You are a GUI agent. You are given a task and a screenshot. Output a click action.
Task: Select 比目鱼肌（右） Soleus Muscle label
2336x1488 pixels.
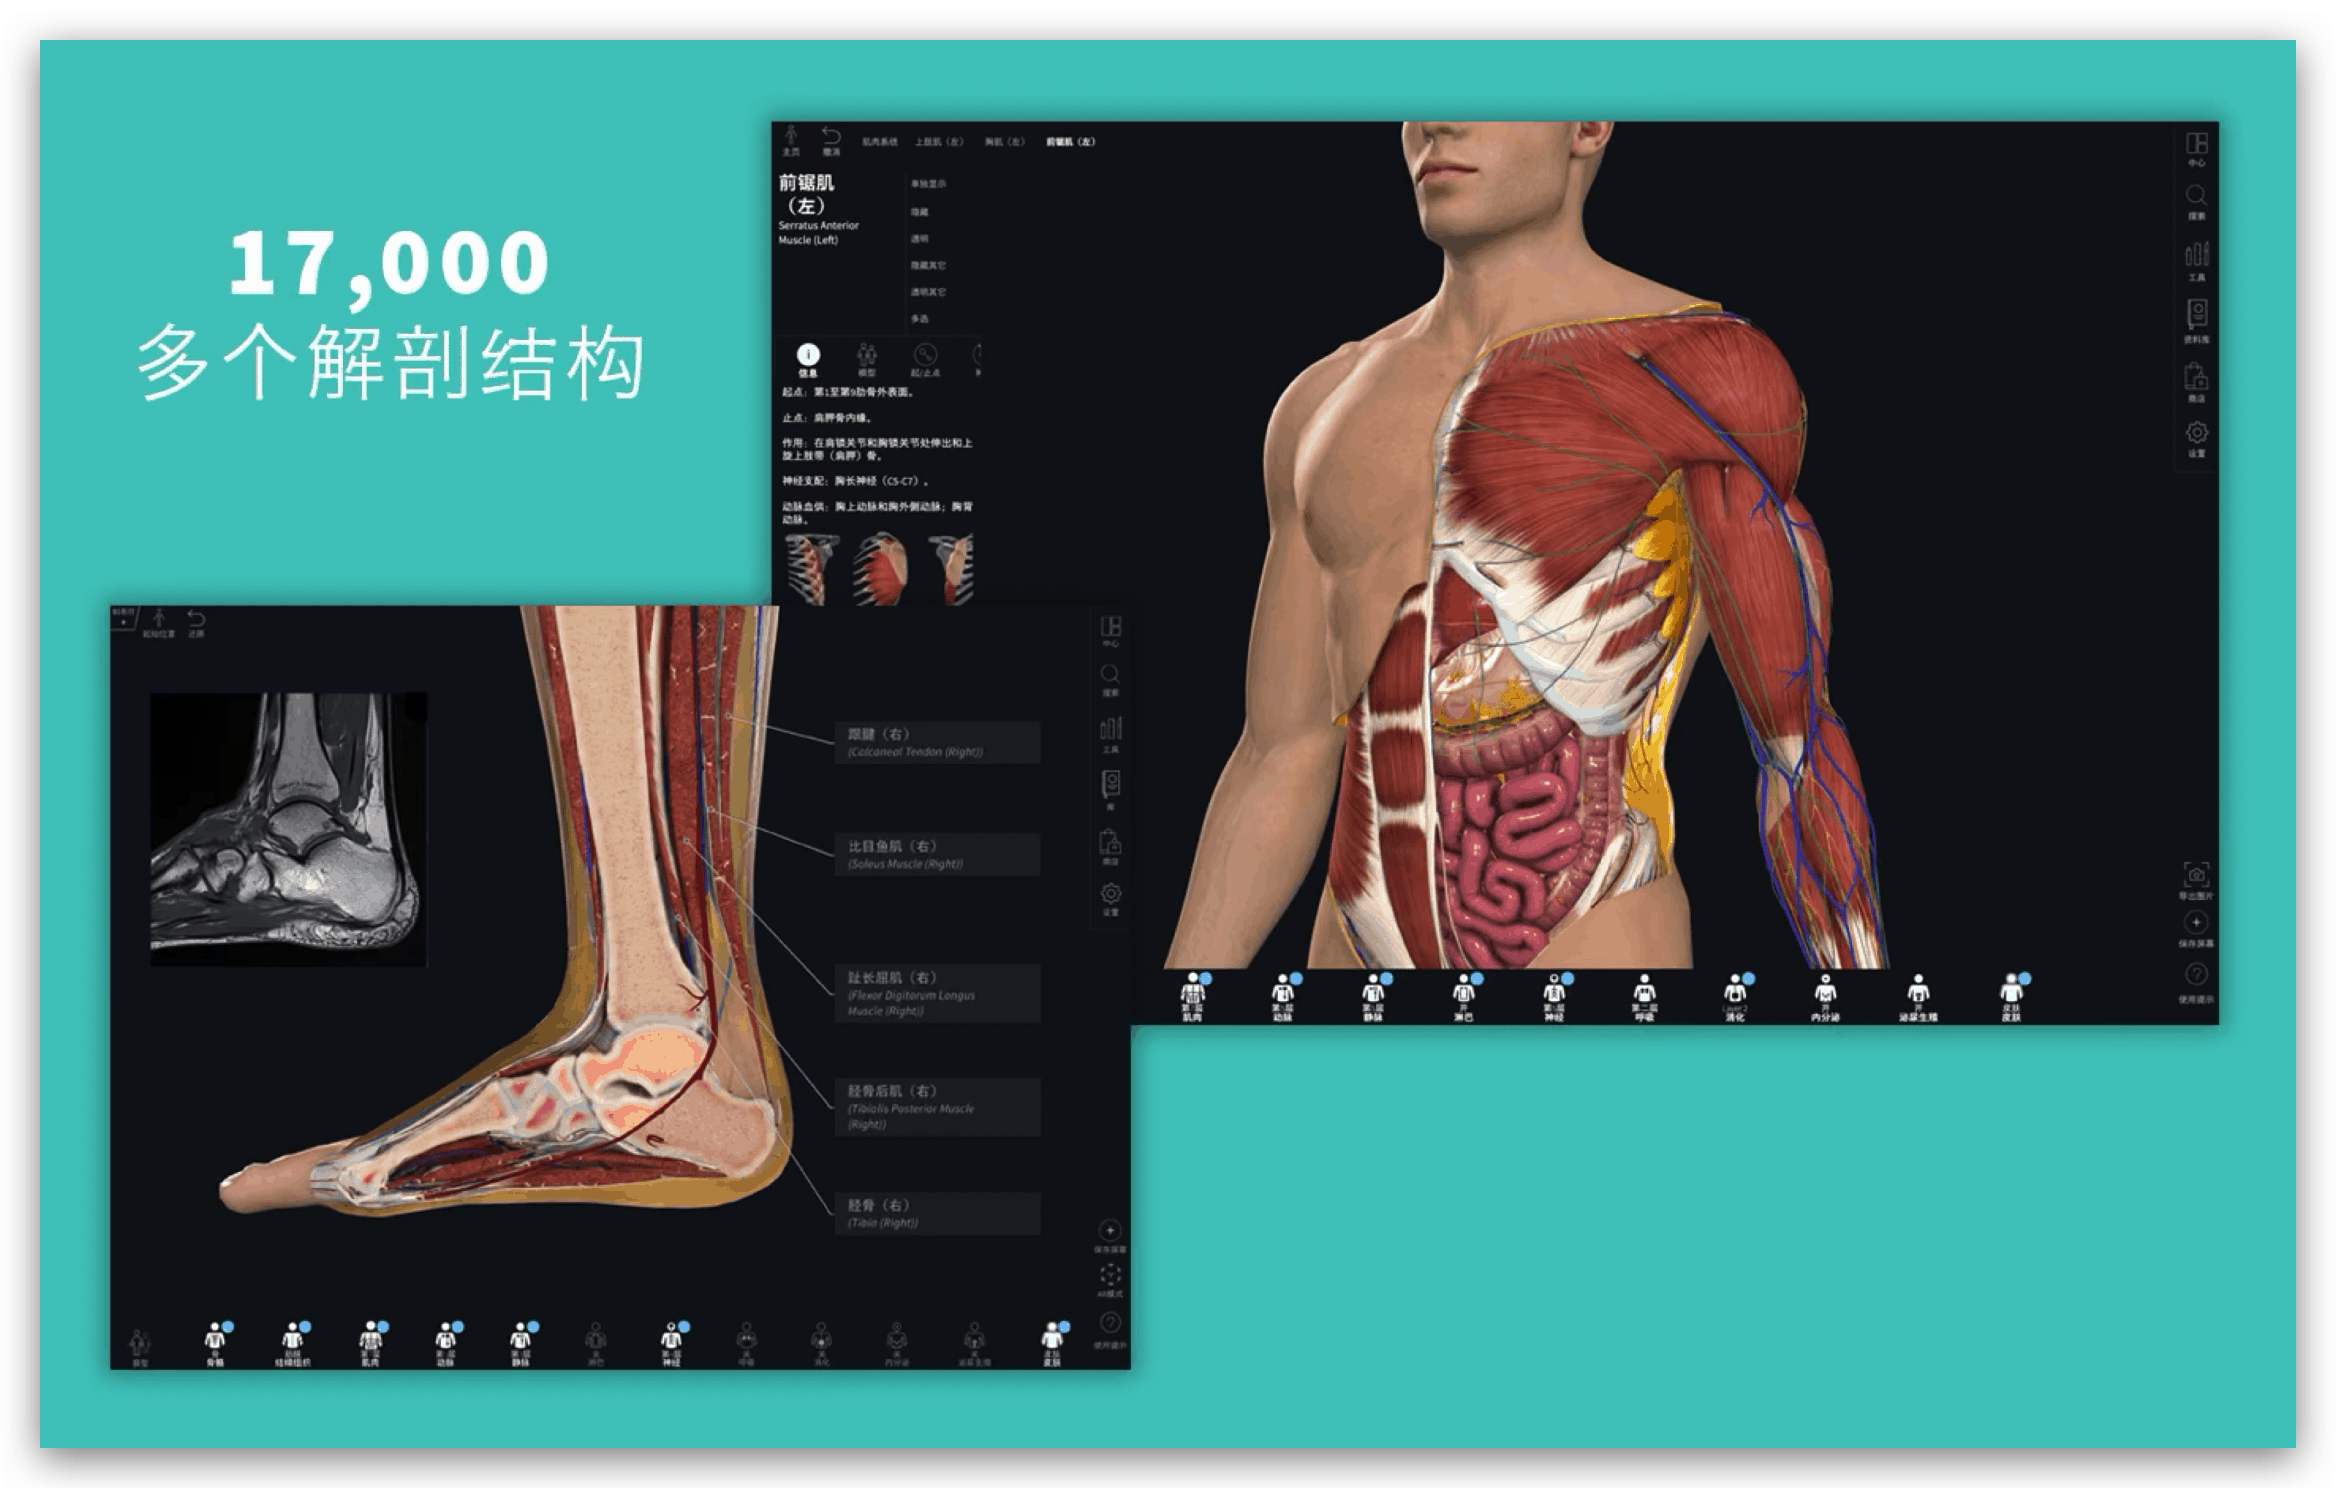click(937, 854)
